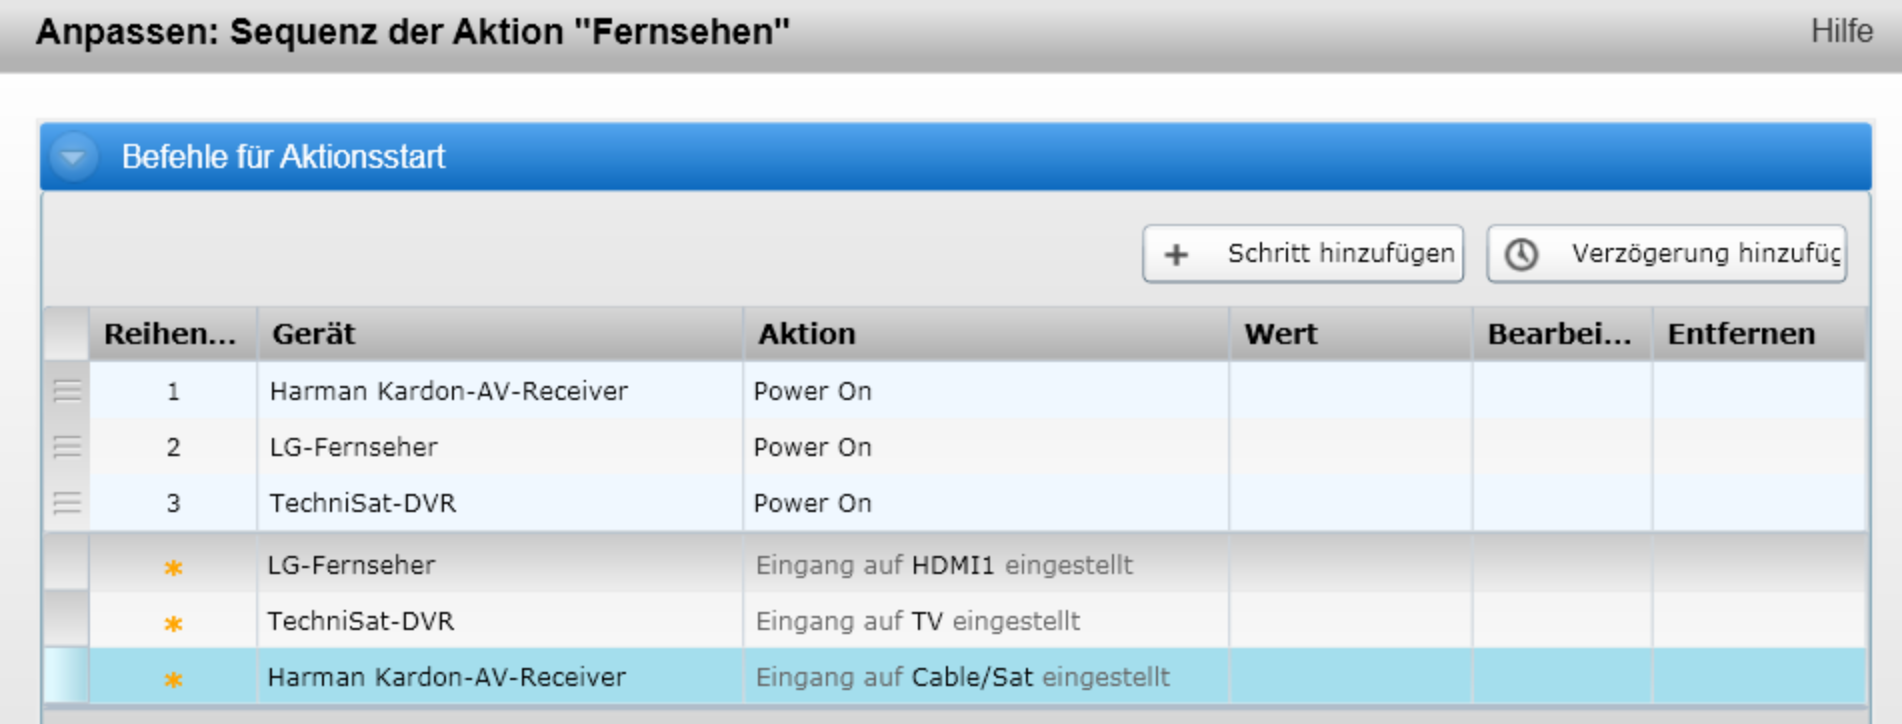
Task: Click the drag handle icon of row 2
Action: point(67,447)
